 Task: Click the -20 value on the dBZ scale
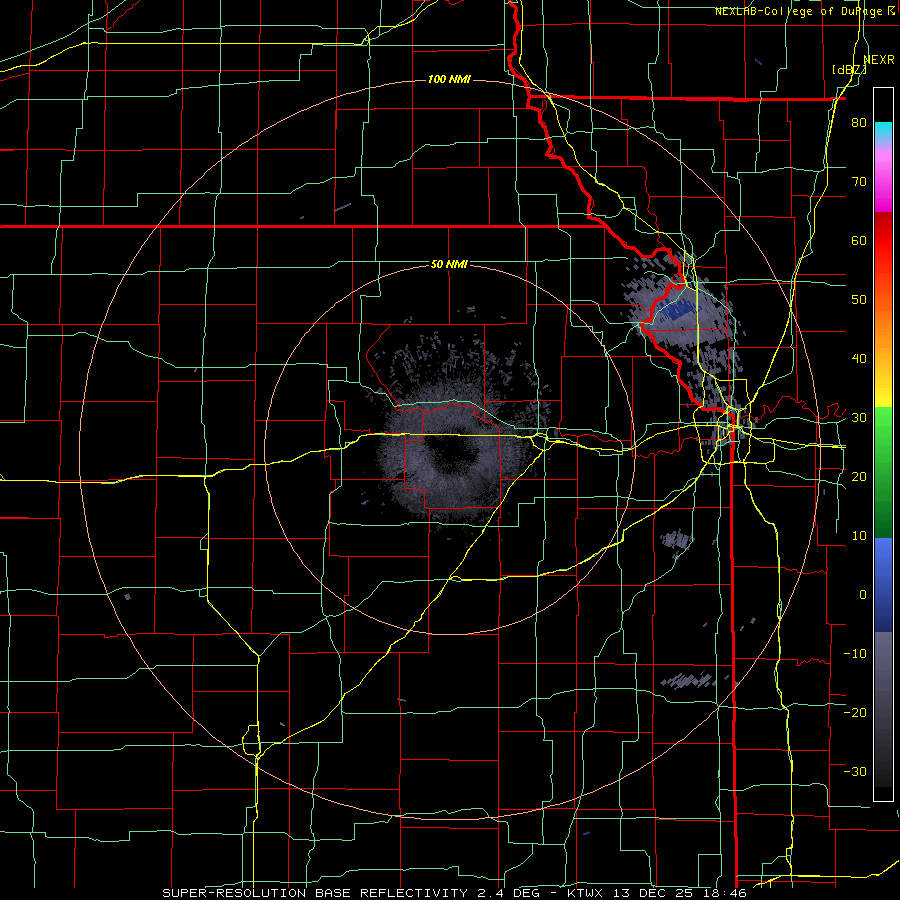[855, 713]
